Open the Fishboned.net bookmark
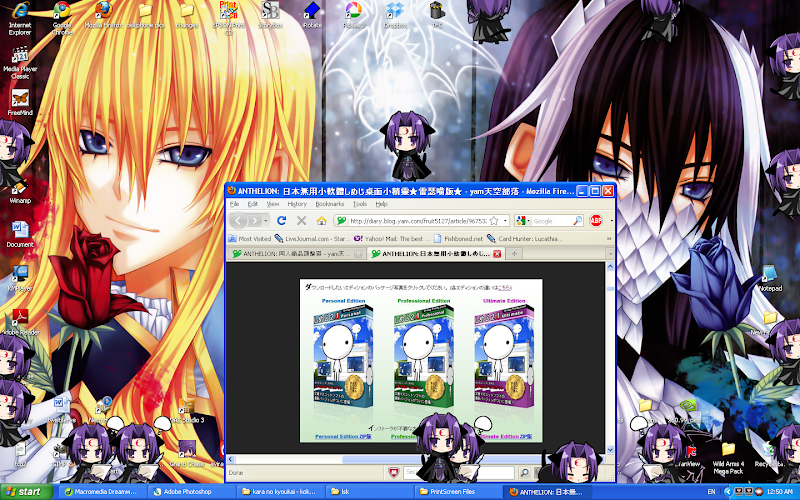The height and width of the screenshot is (500, 800). [458, 238]
